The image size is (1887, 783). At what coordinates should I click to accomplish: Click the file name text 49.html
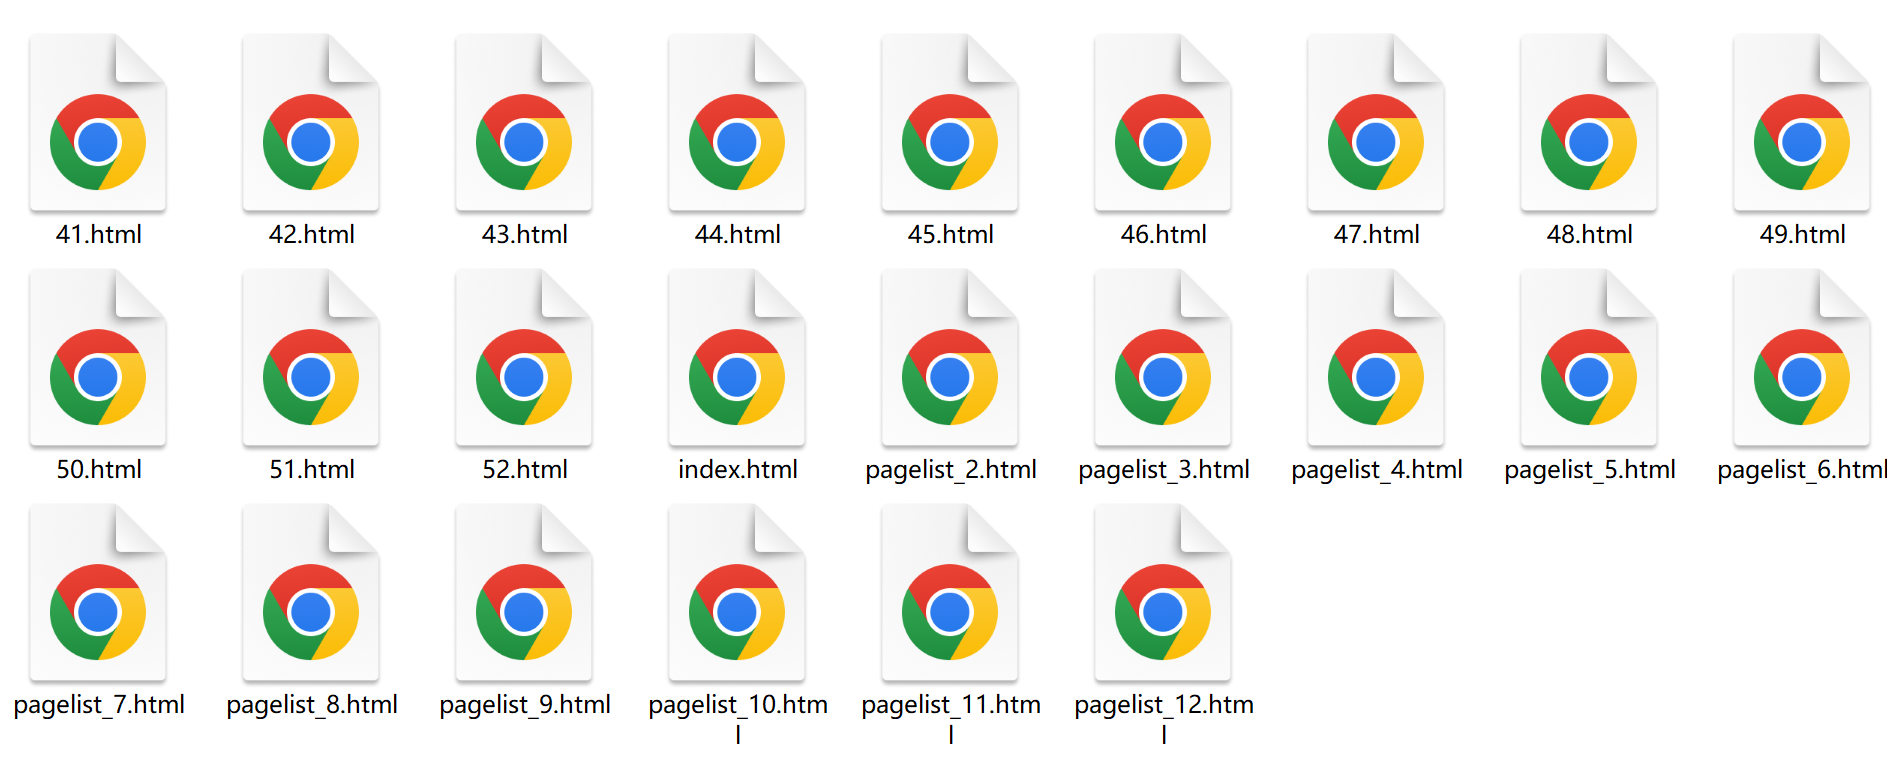pos(1802,234)
